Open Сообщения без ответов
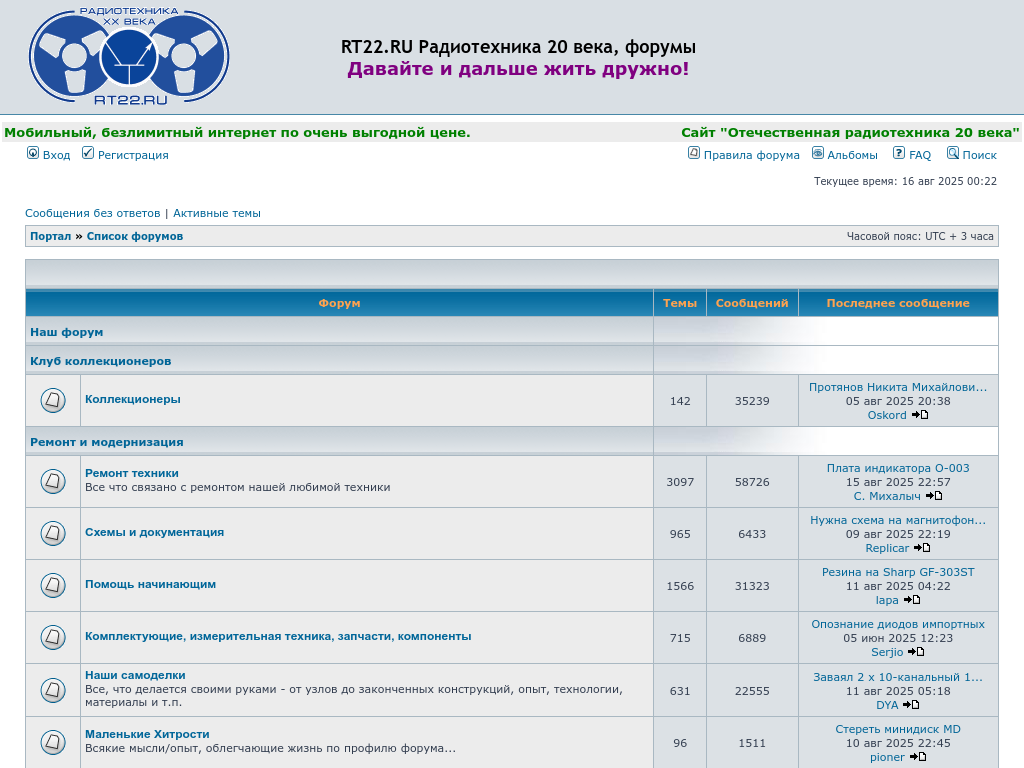Viewport: 1024px width, 768px height. click(x=92, y=213)
